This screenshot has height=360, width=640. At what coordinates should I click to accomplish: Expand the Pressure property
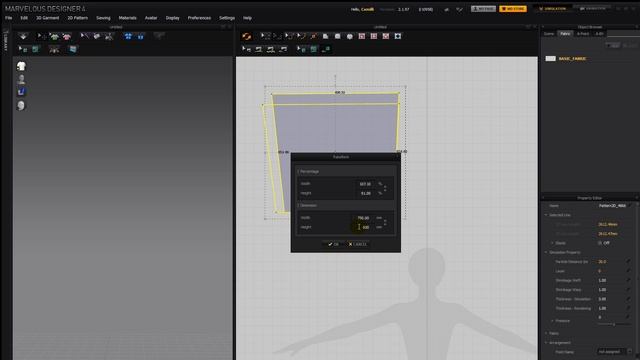pos(552,321)
